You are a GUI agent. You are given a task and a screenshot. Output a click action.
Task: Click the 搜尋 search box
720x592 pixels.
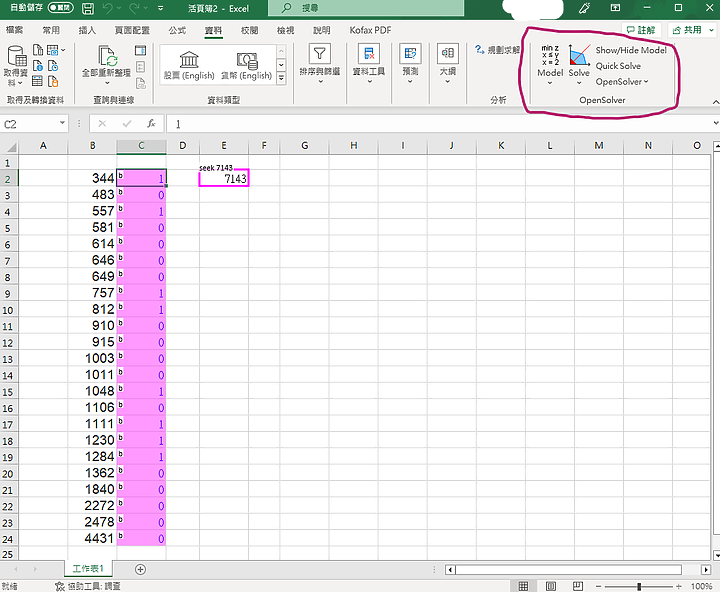point(366,8)
